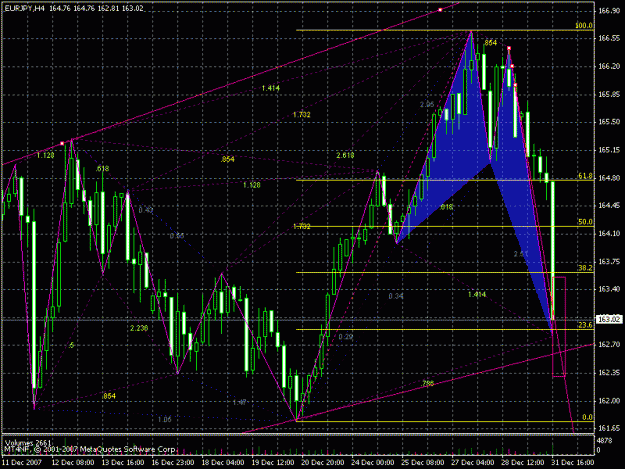This screenshot has width=625, height=469.
Task: Select the 164.80 price axis label
Action: point(609,178)
